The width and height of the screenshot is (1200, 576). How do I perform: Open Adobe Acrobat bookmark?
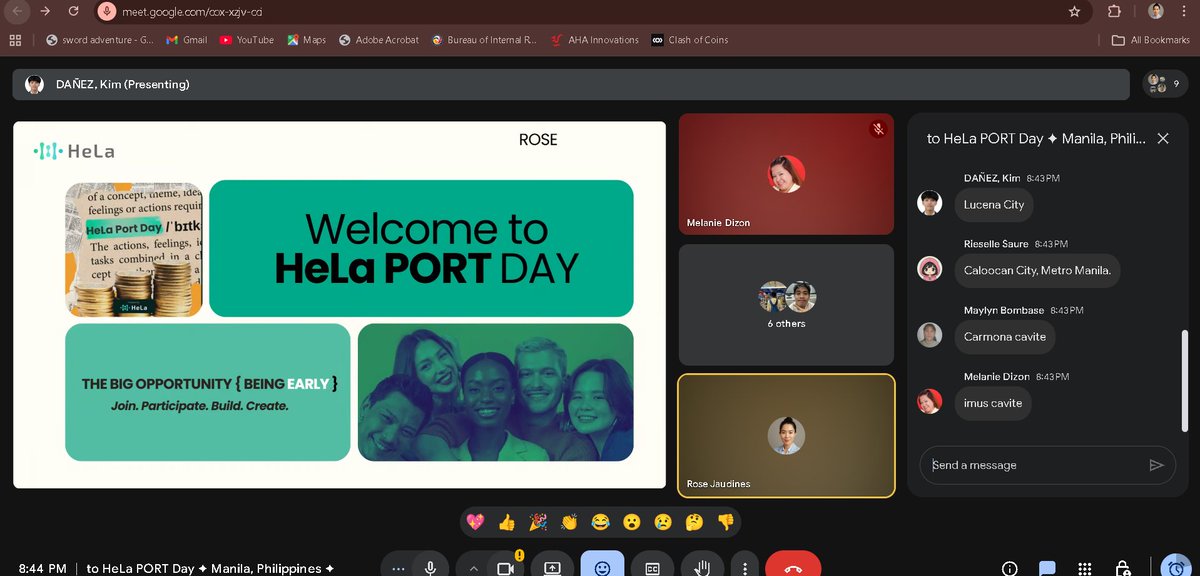pyautogui.click(x=379, y=40)
